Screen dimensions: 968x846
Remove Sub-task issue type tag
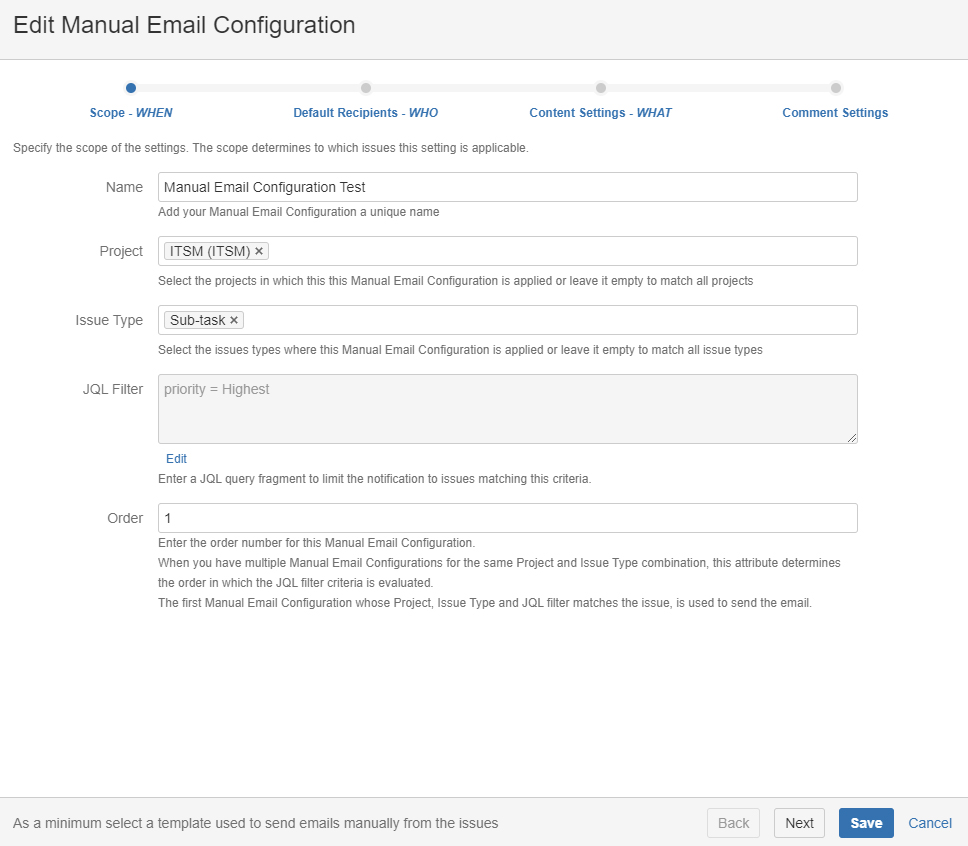(234, 320)
